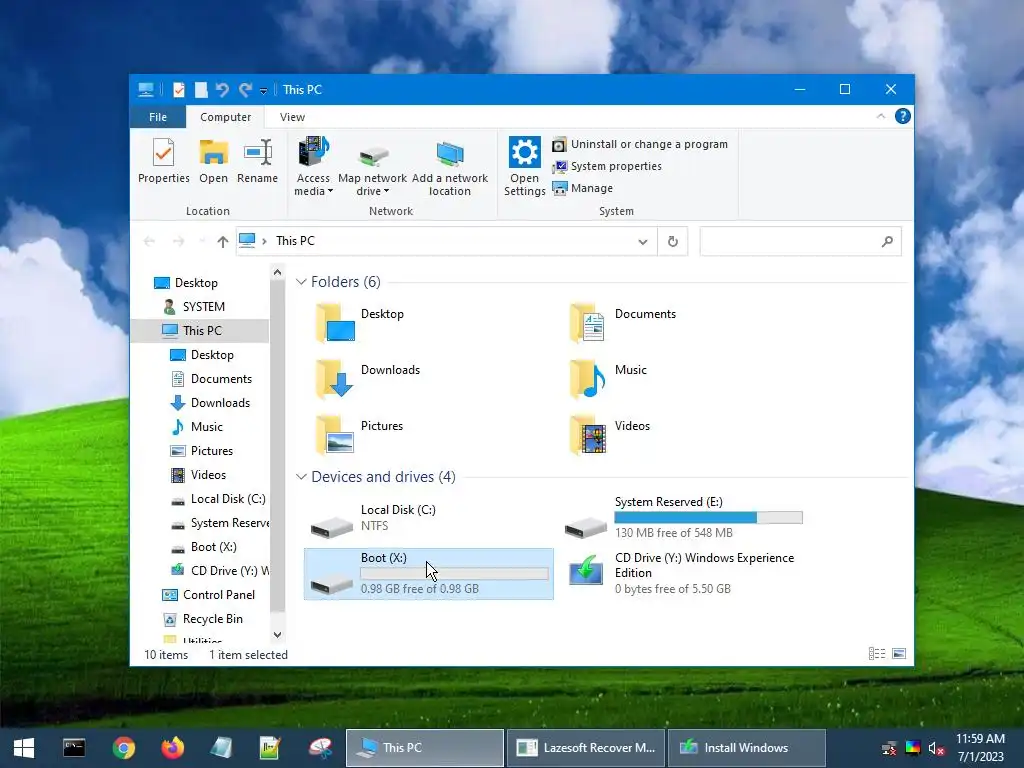Select CD Drive (Y:) Windows Experience Edition

[684, 573]
